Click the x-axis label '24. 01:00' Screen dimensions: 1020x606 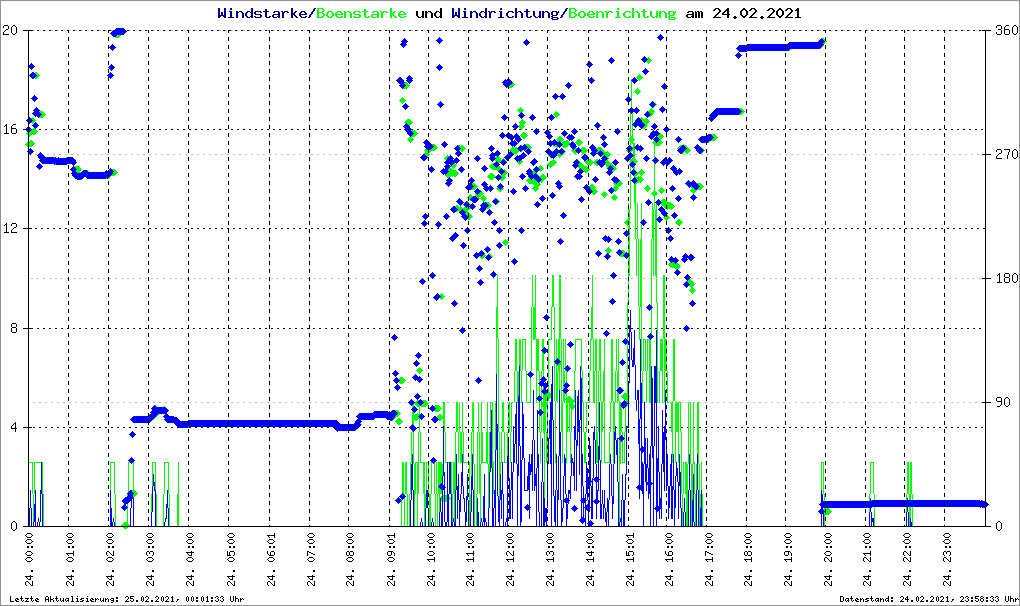click(x=70, y=559)
